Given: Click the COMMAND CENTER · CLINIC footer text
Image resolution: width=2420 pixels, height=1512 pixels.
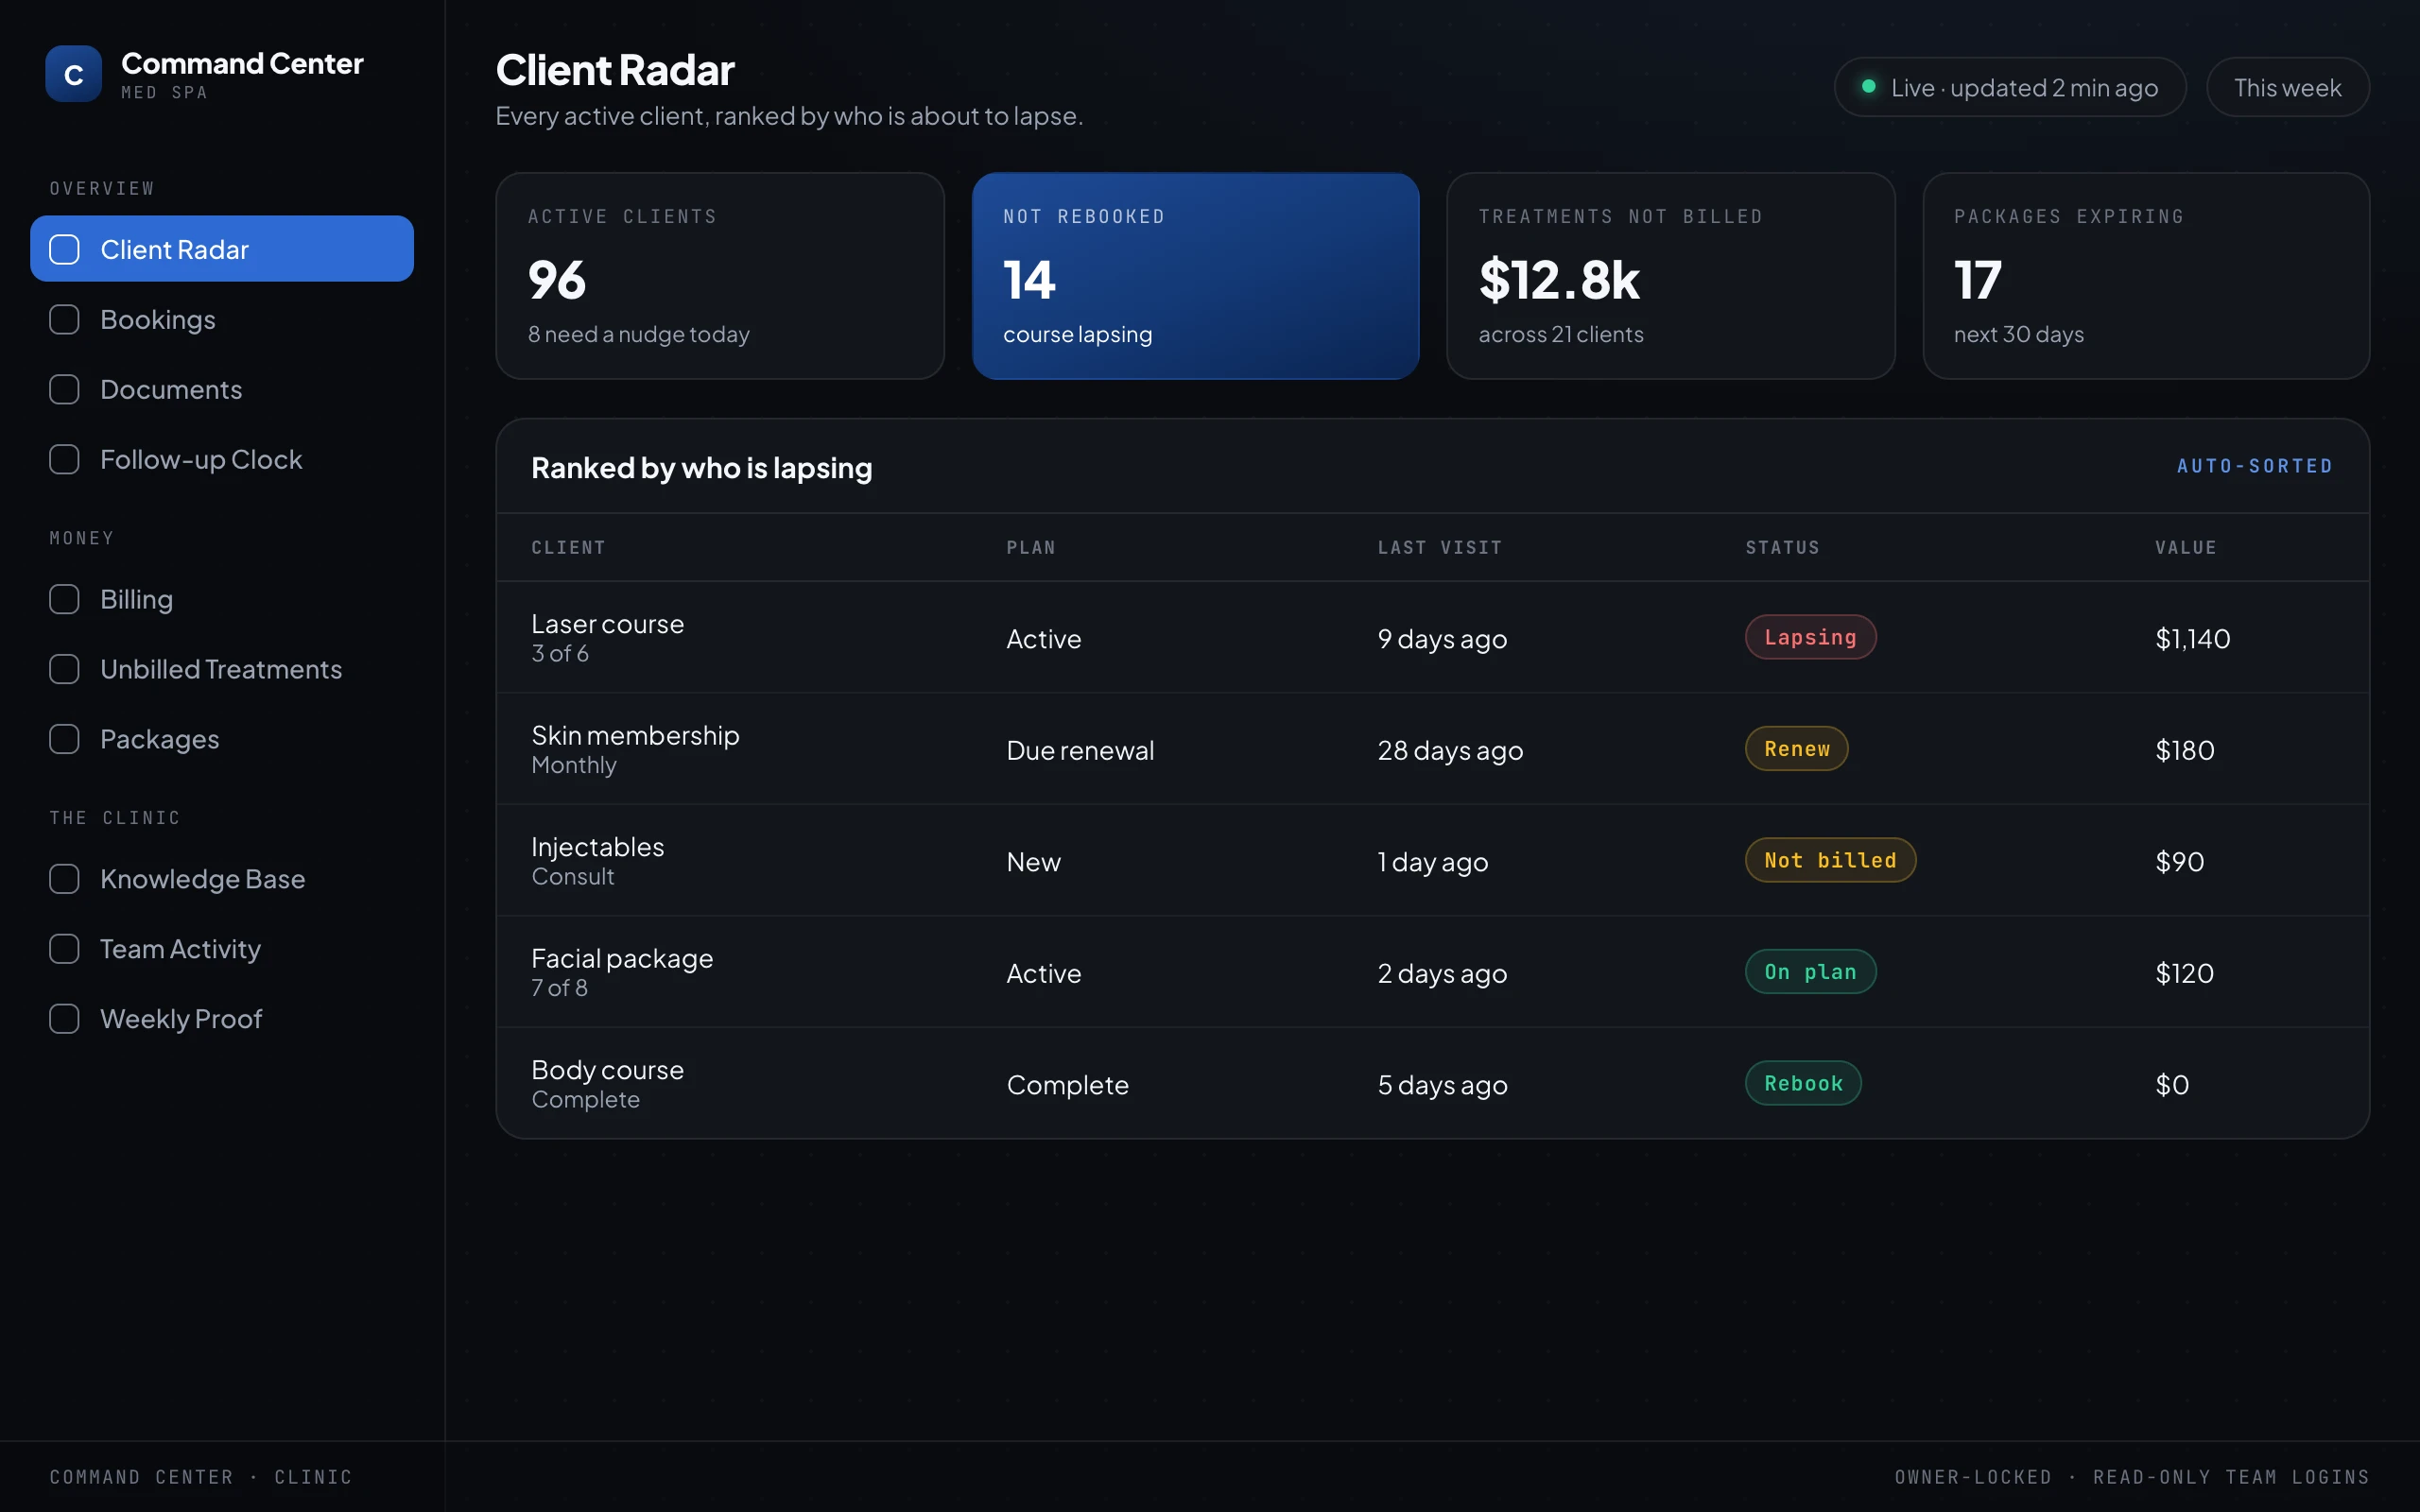Looking at the screenshot, I should tap(201, 1477).
